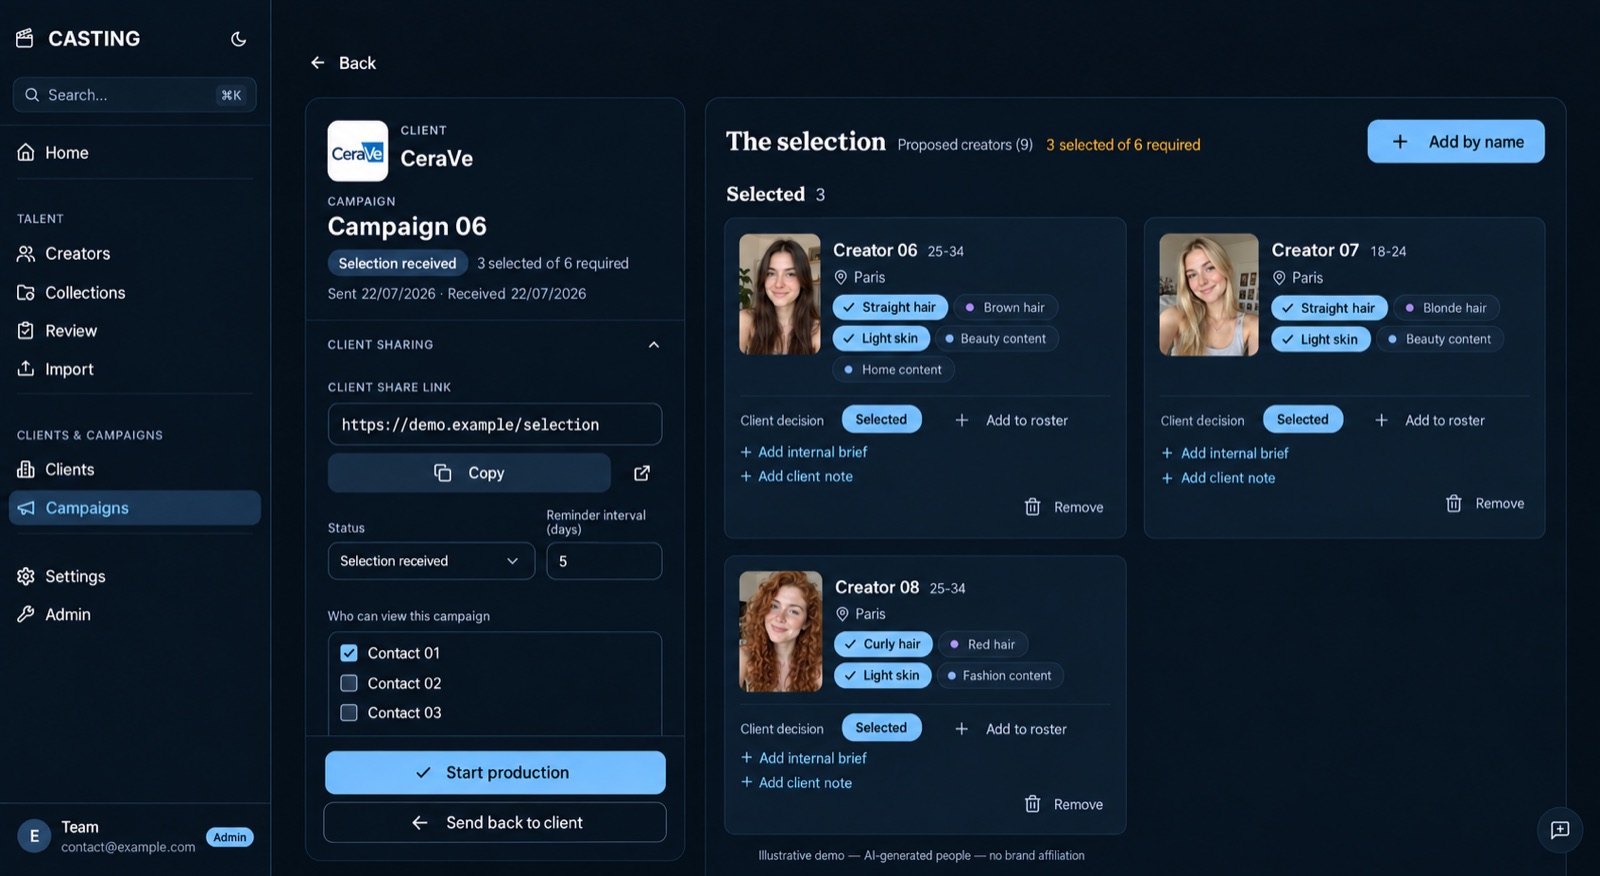Screen dimensions: 1600x876
Task: Open external client share link icon
Action: [642, 473]
